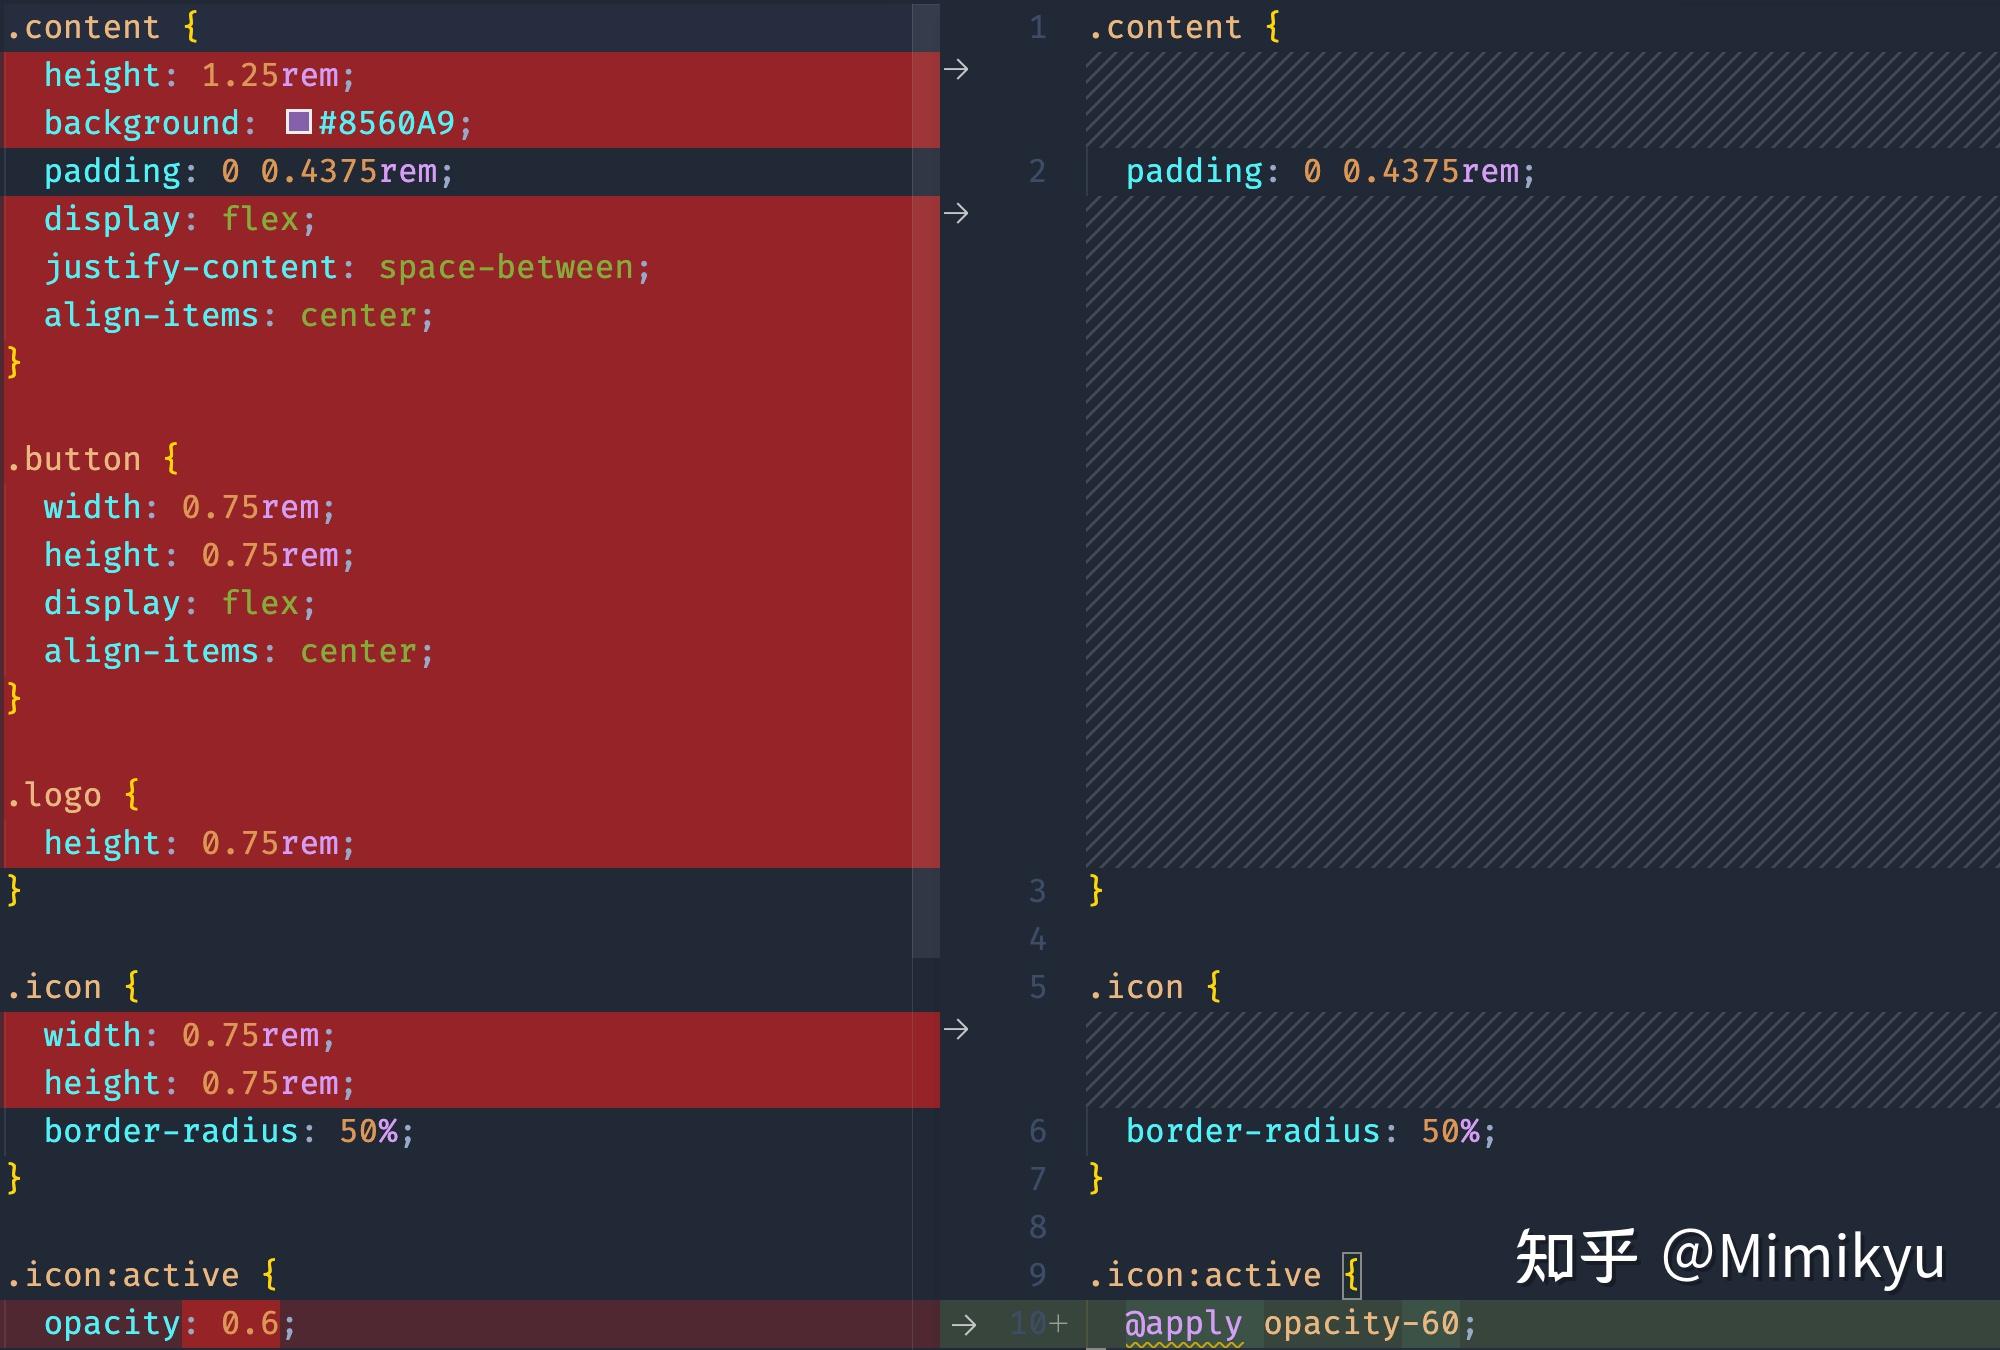Click the diff arrow next to display flex block

coord(957,213)
